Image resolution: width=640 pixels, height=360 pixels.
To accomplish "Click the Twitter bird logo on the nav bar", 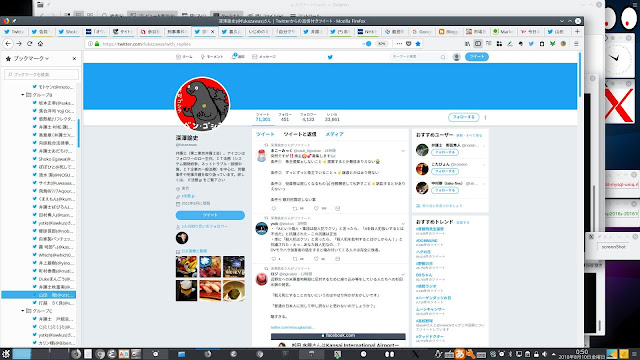I will click(x=330, y=57).
